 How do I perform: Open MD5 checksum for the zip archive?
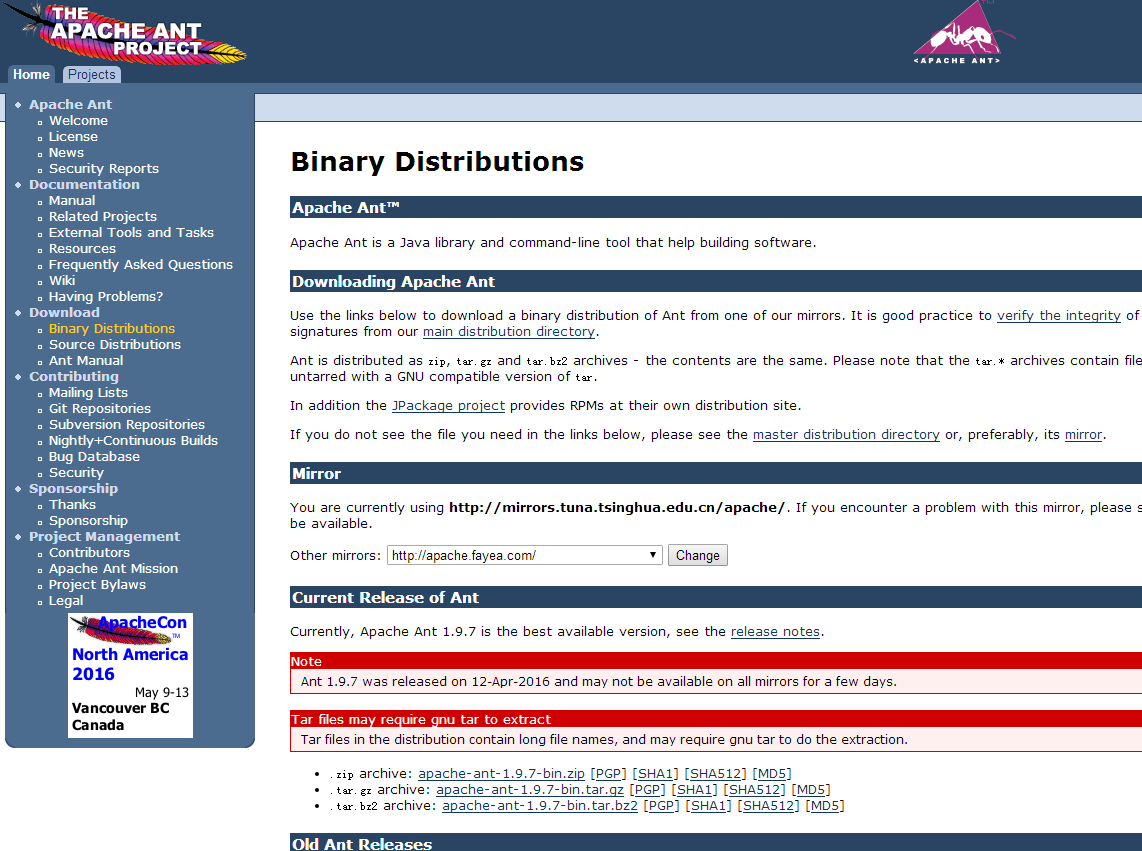(x=772, y=774)
